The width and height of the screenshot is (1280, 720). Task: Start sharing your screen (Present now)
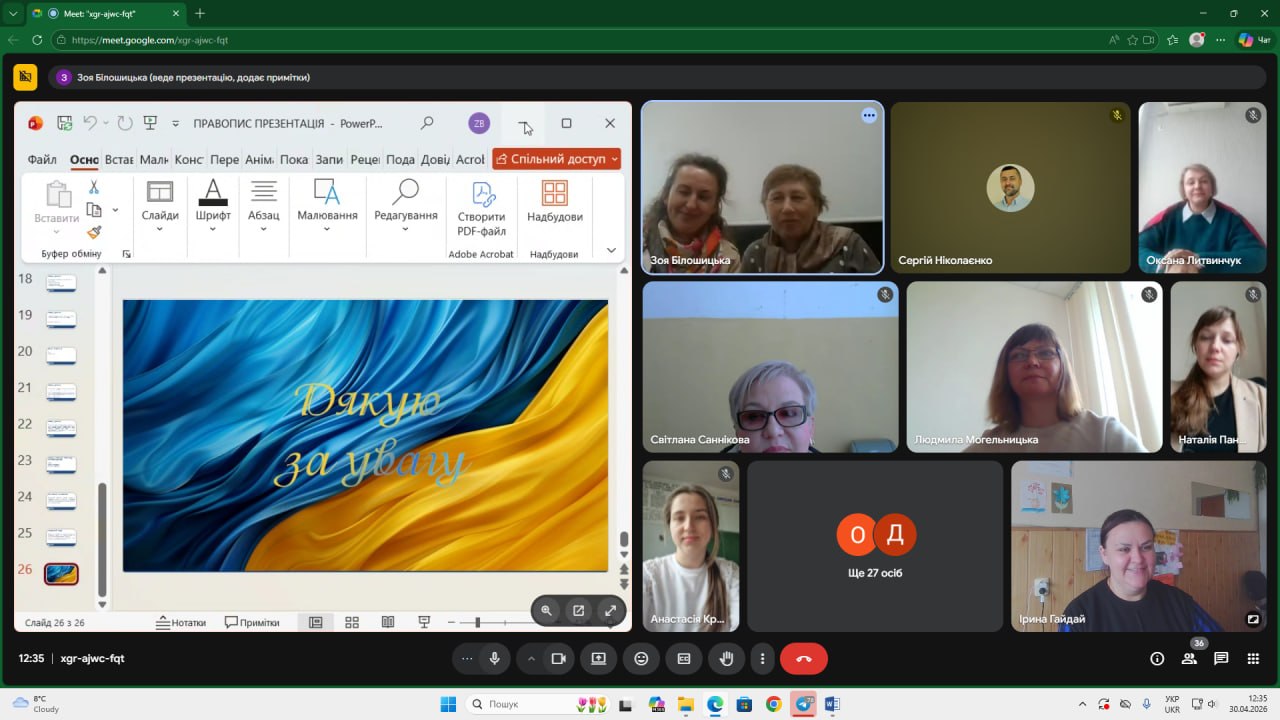point(598,658)
